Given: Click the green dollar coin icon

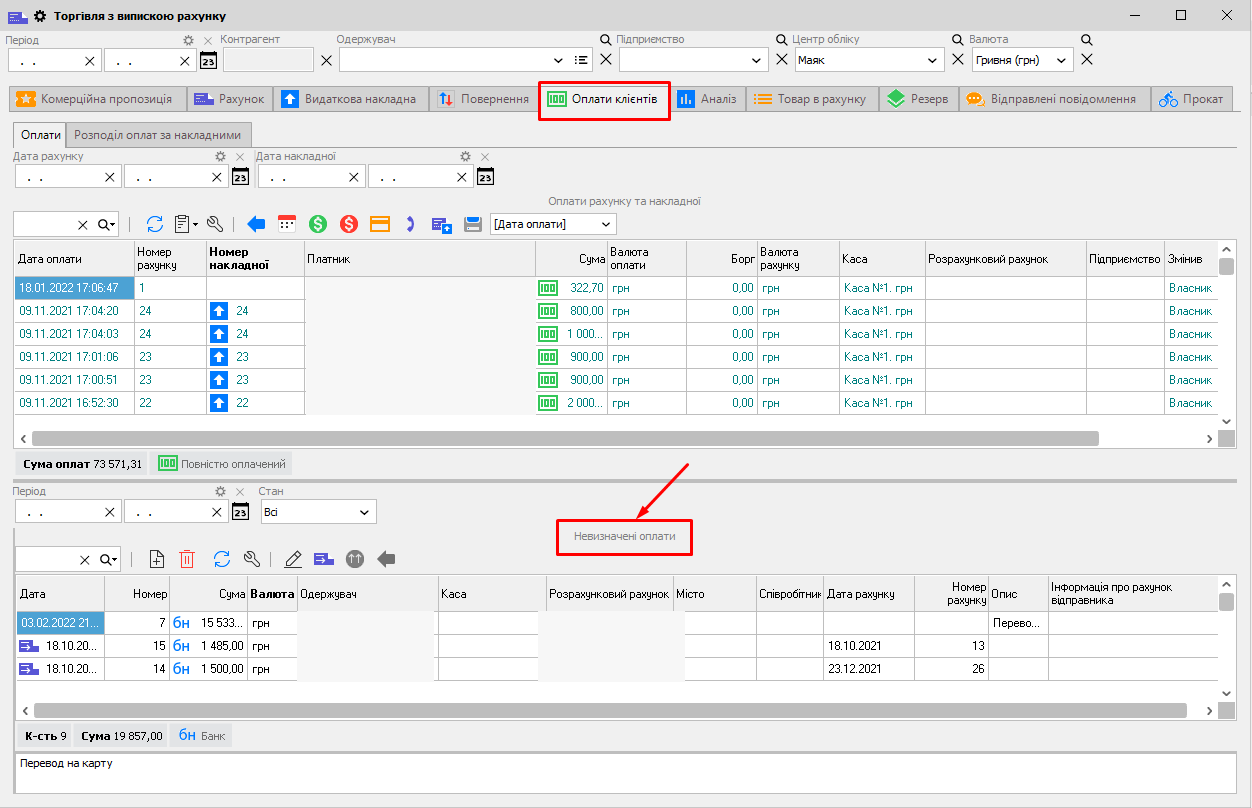Looking at the screenshot, I should click(x=318, y=224).
